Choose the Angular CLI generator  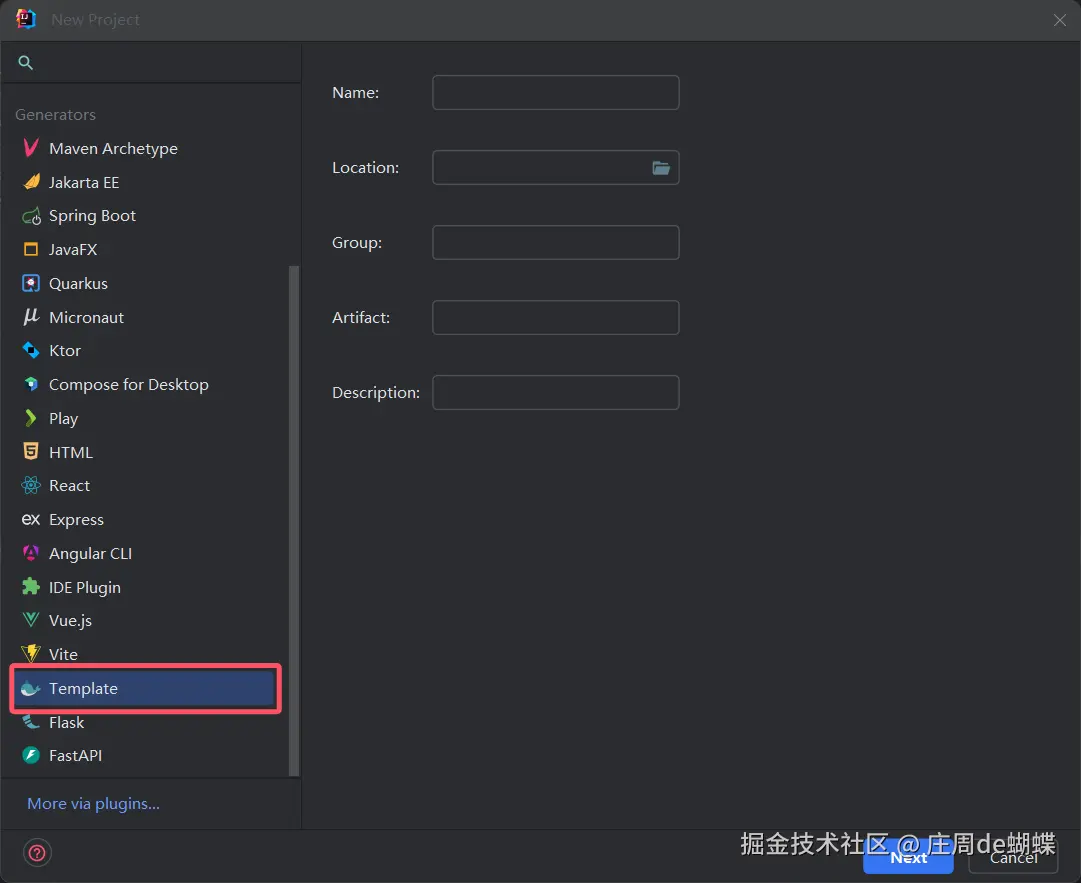146,554
